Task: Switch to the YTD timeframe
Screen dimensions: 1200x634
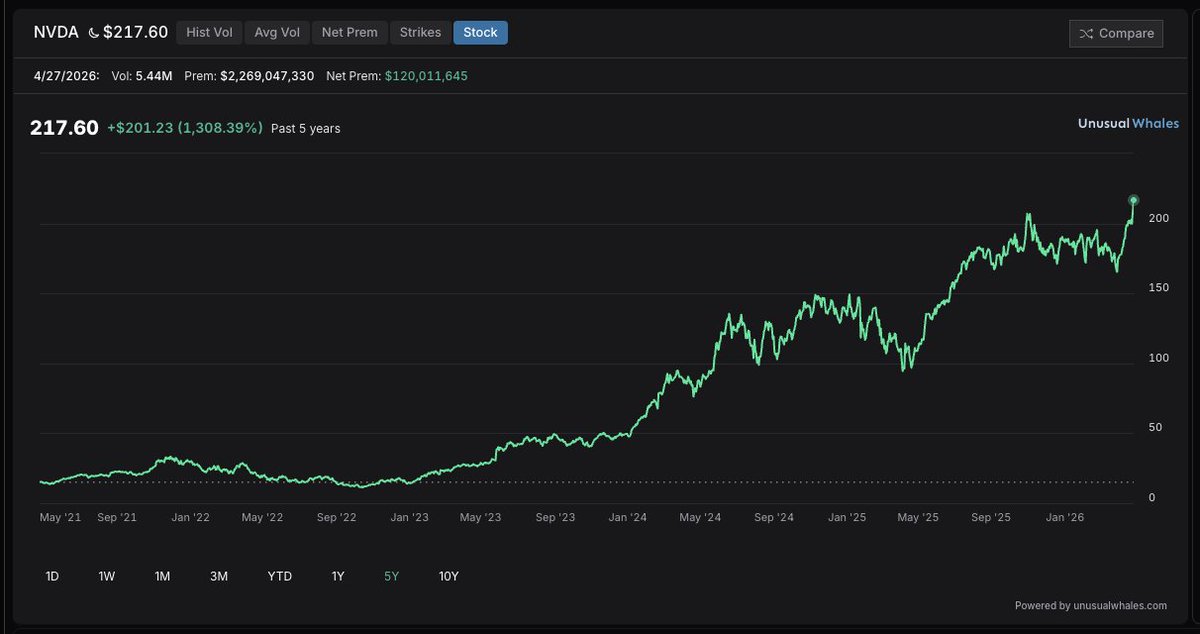Action: tap(279, 576)
